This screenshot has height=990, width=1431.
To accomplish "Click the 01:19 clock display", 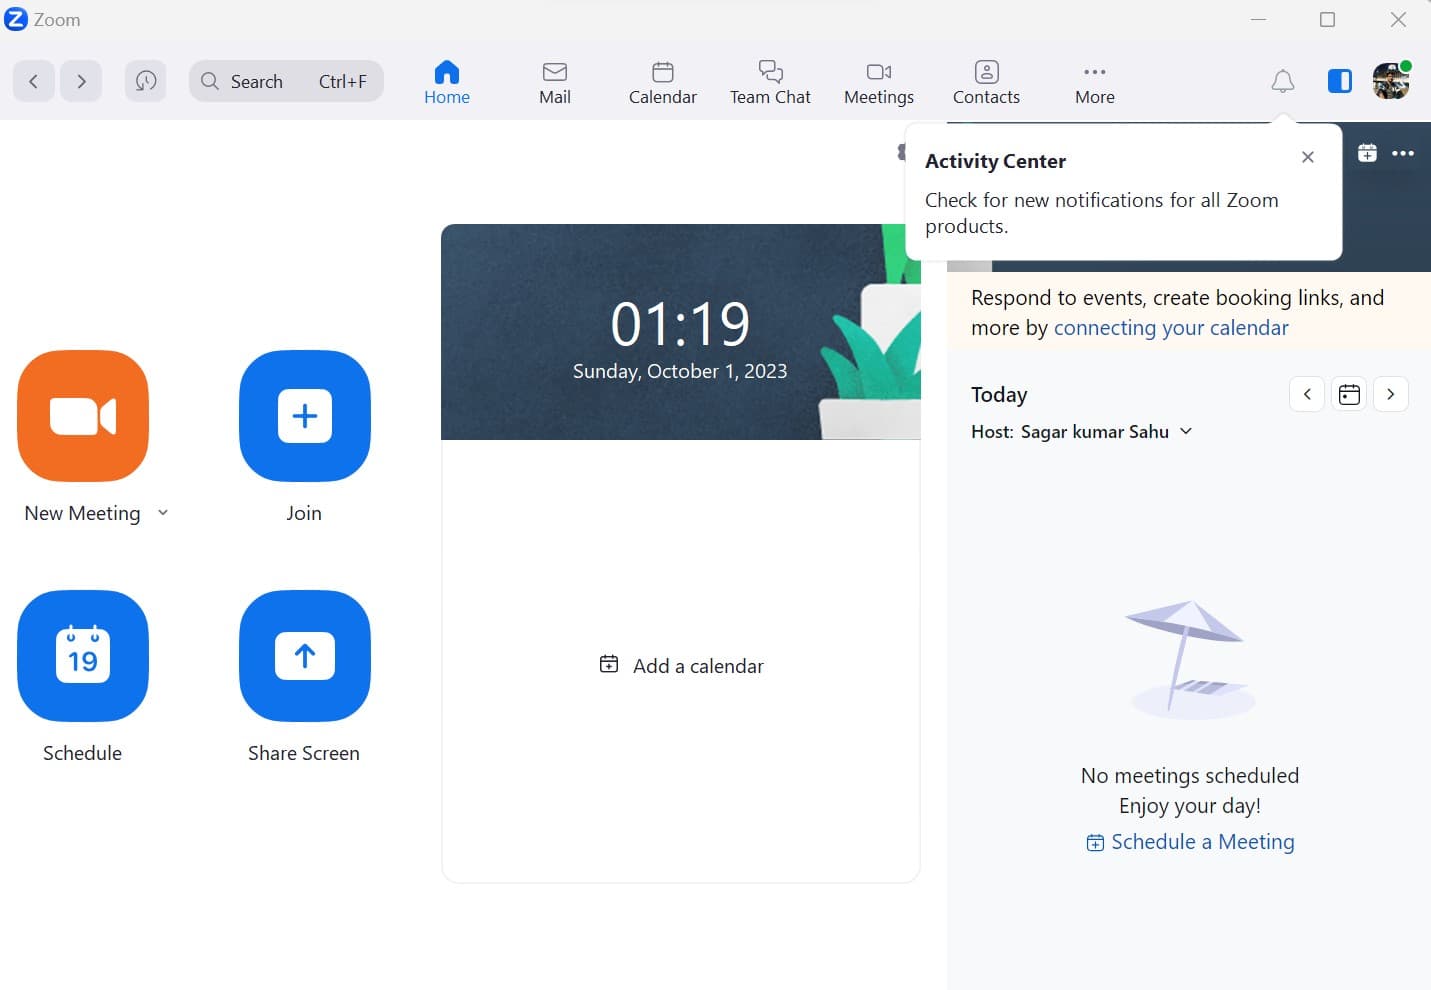I will tap(680, 324).
